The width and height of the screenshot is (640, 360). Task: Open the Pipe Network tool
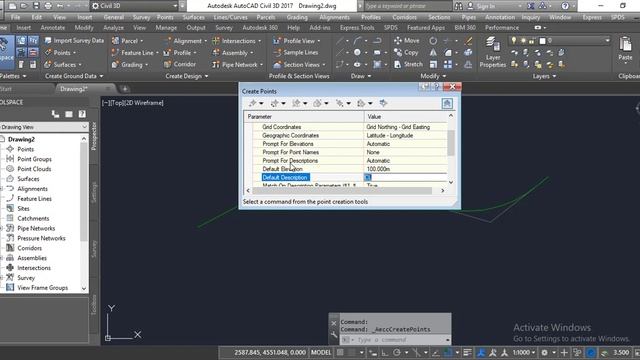click(238, 64)
